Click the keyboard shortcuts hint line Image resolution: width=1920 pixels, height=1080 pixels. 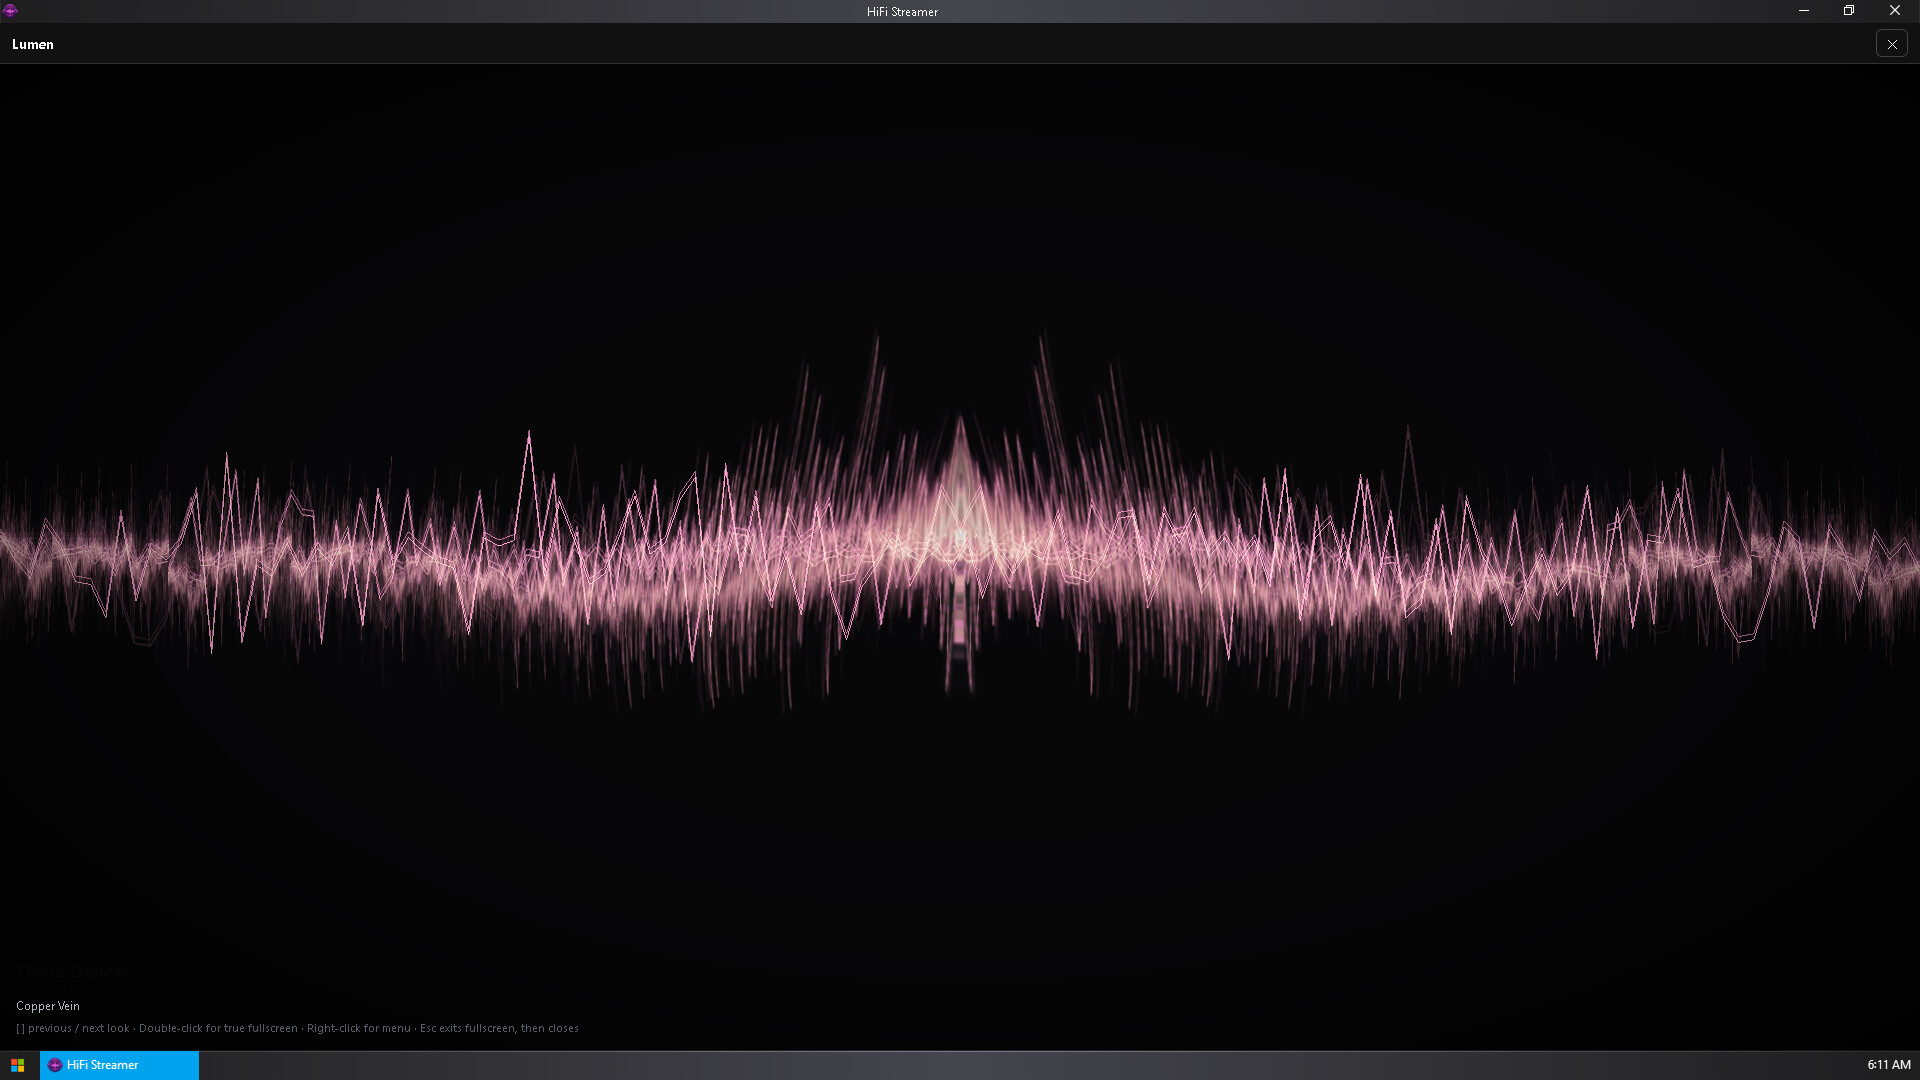point(297,1028)
